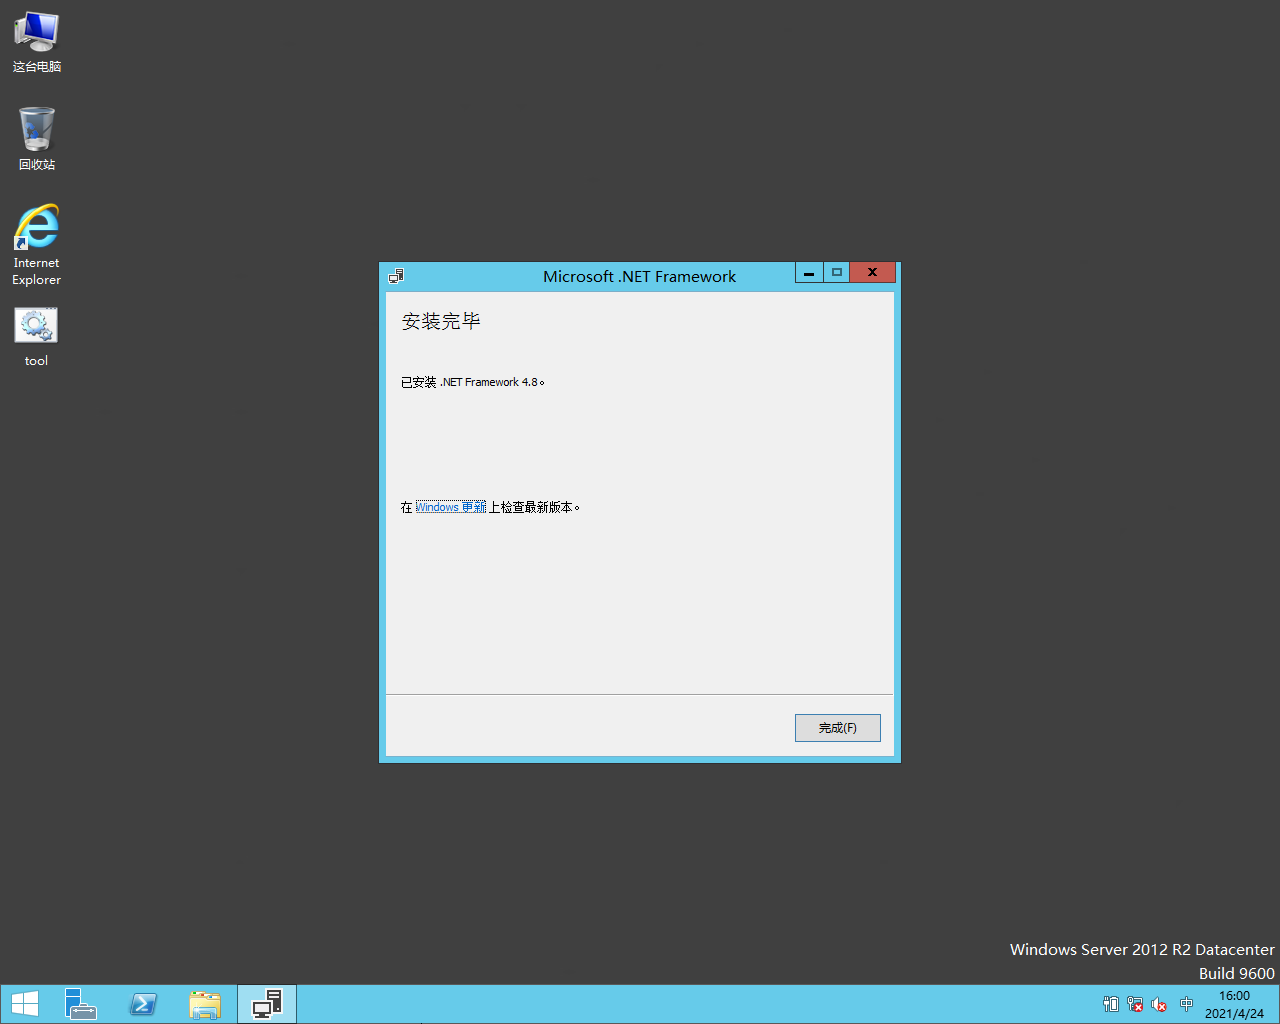
Task: Launch Server Manager from the taskbar
Action: pos(81,1004)
